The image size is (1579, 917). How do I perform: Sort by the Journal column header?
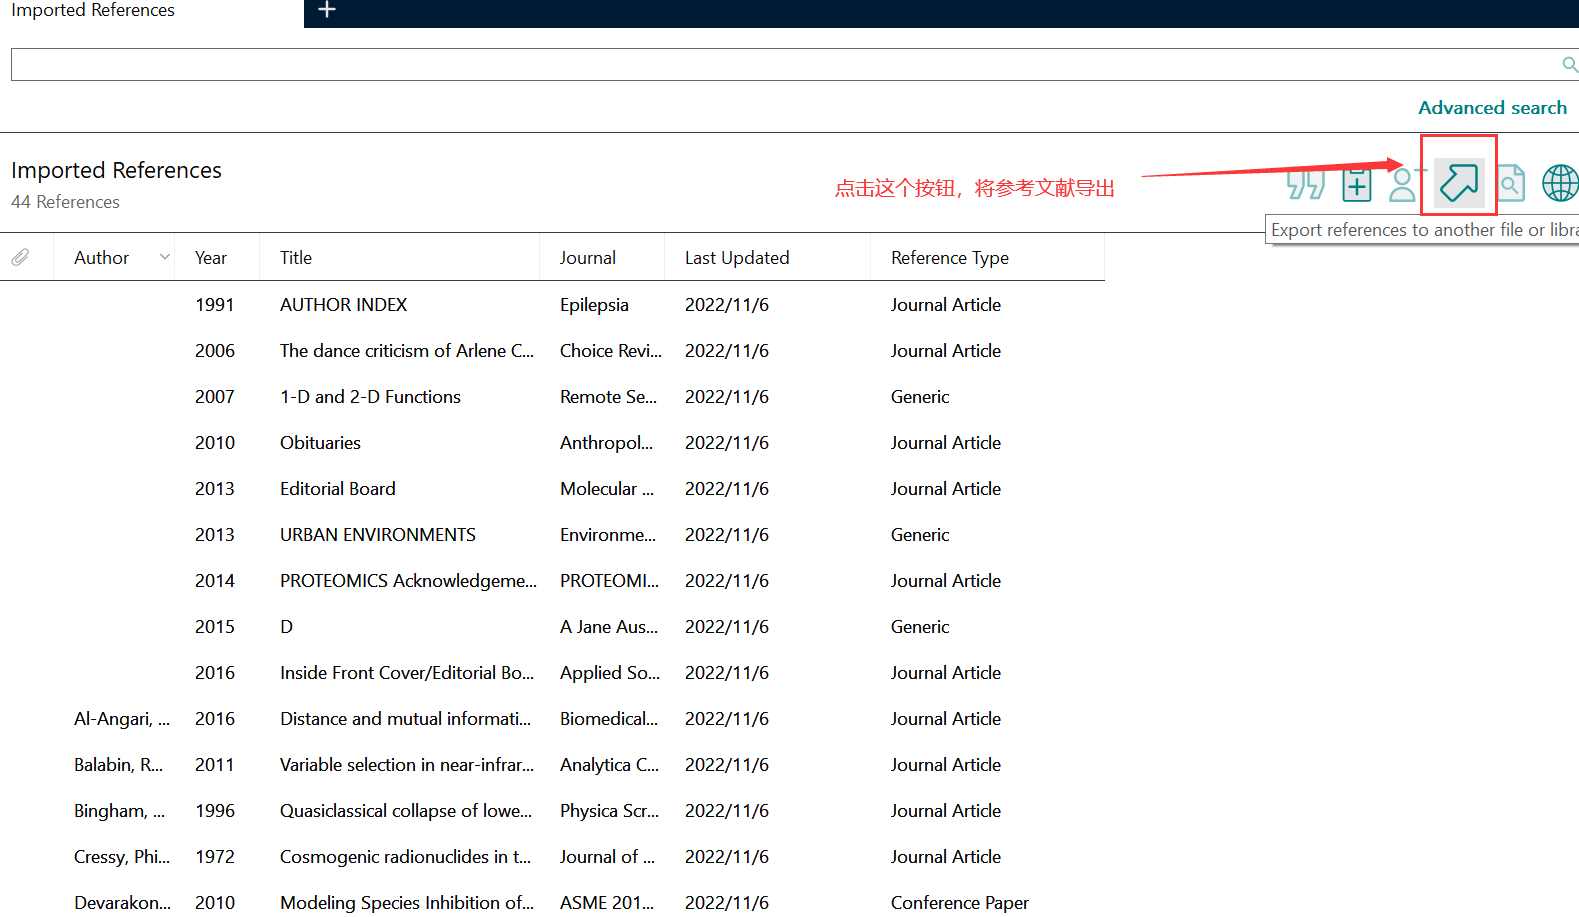pos(588,258)
